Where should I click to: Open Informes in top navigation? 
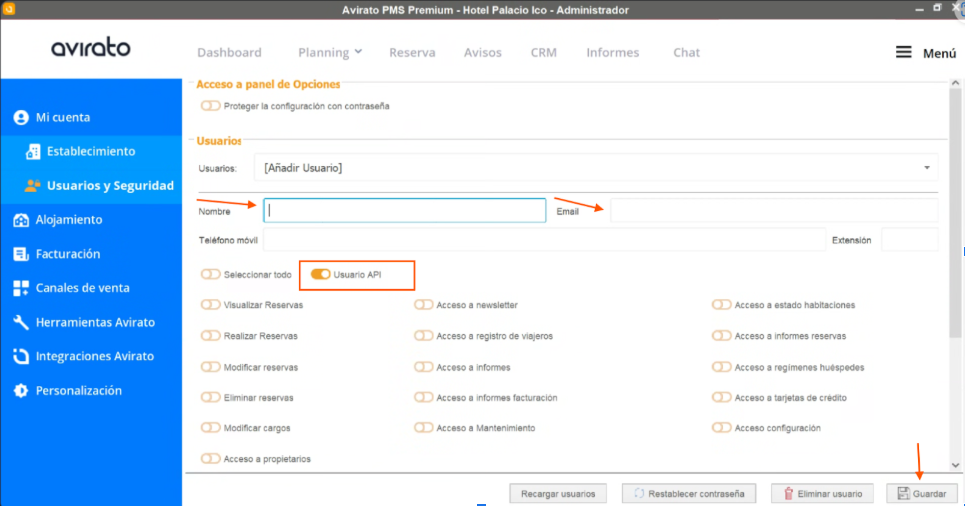coord(612,52)
